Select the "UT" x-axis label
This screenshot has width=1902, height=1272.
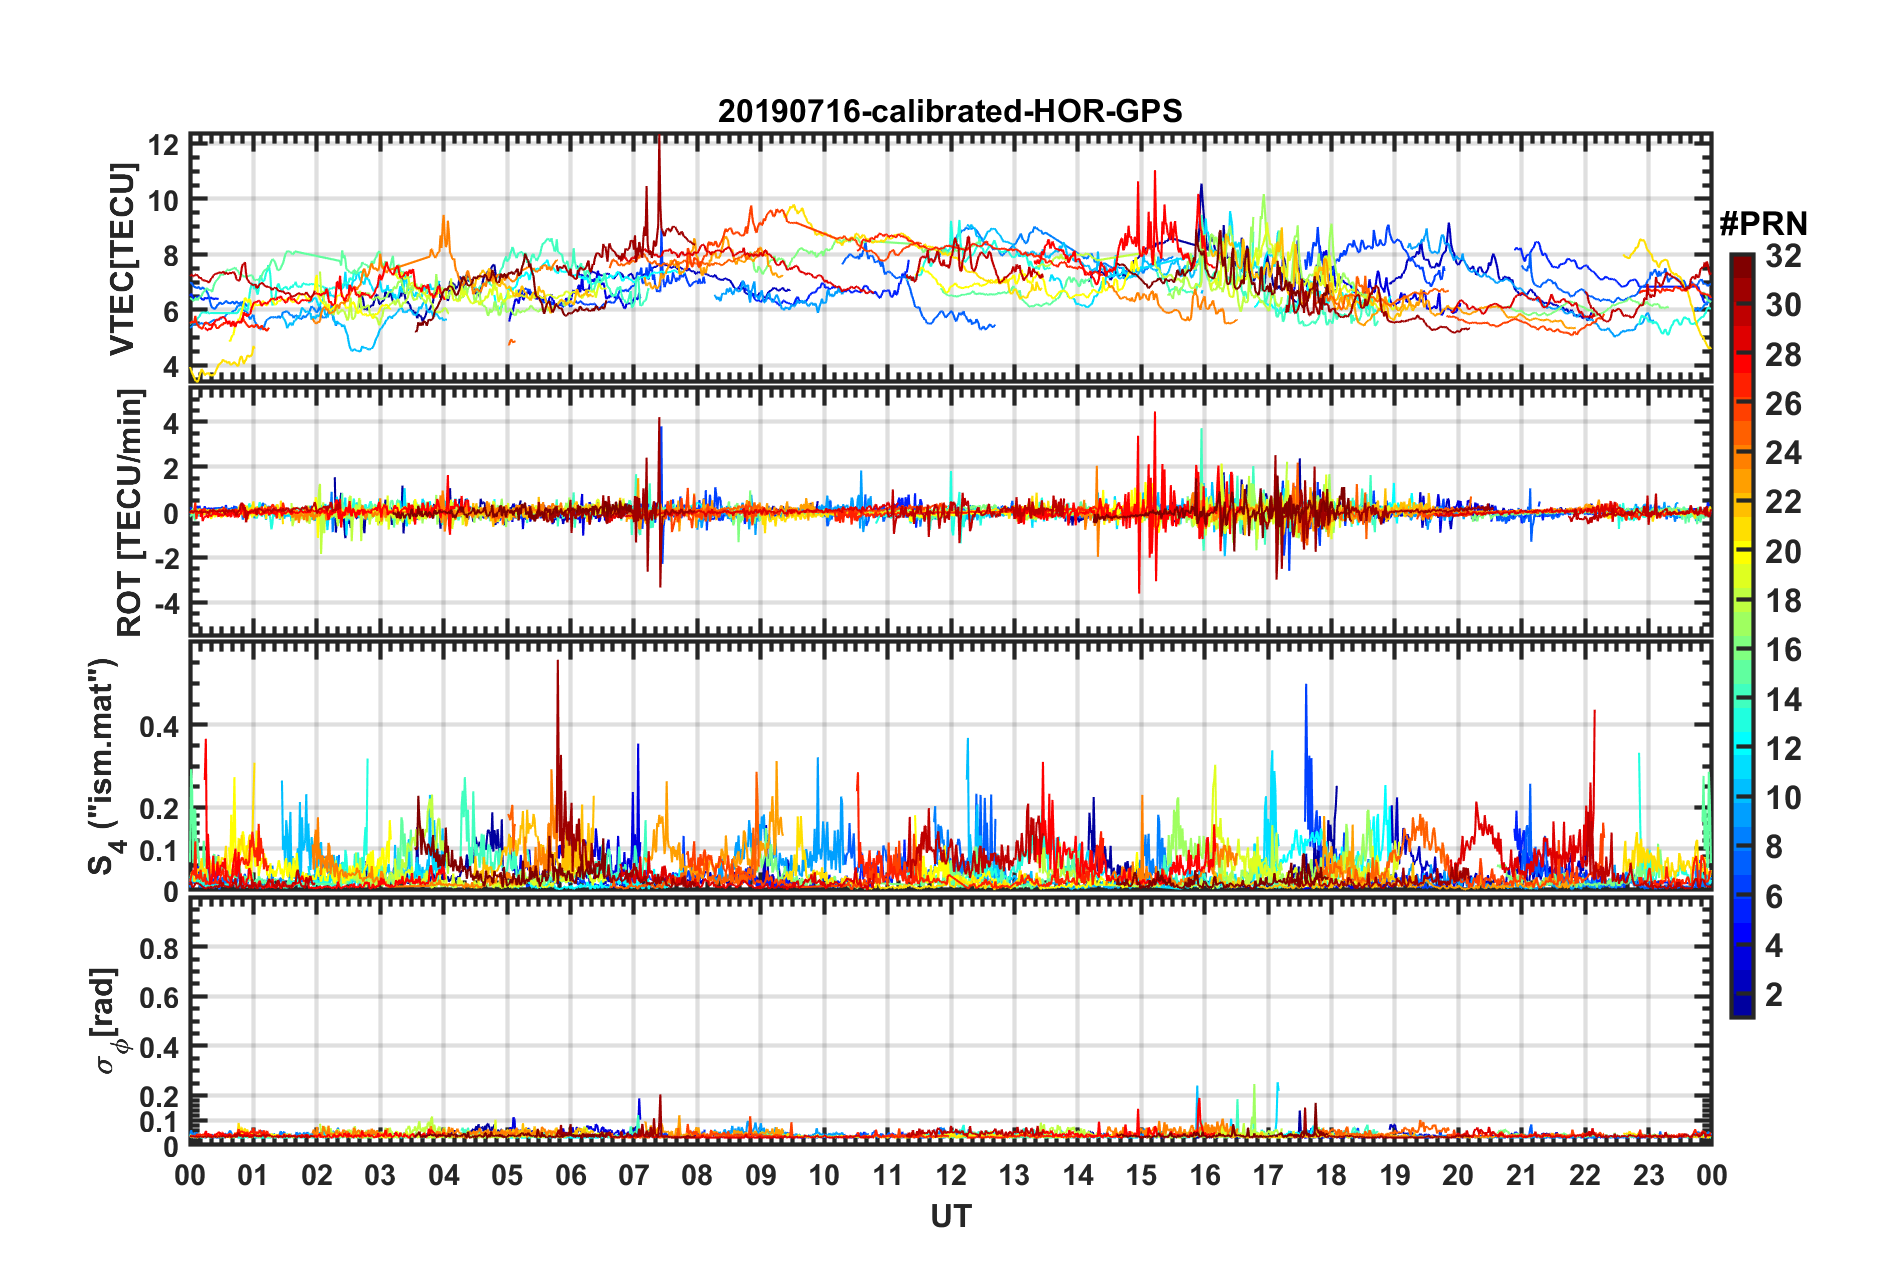[951, 1216]
